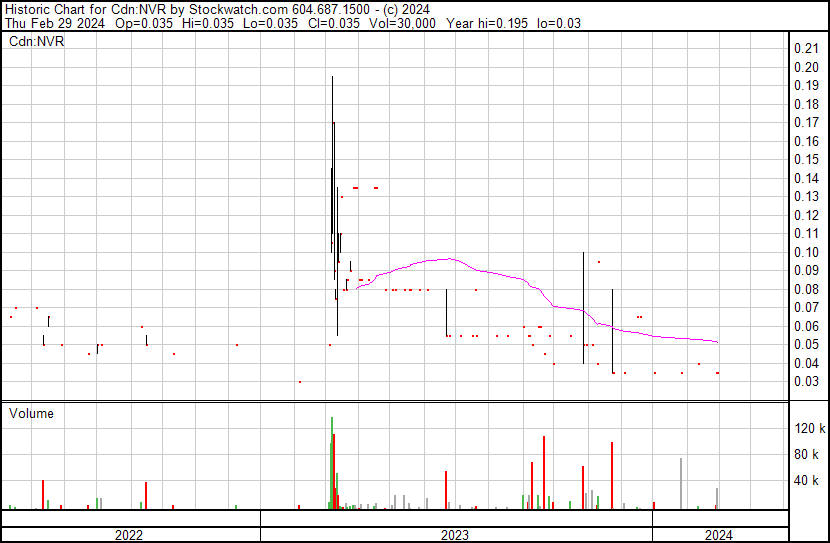Click the peak of the magenta moving average line
The height and width of the screenshot is (543, 830).
click(x=449, y=259)
